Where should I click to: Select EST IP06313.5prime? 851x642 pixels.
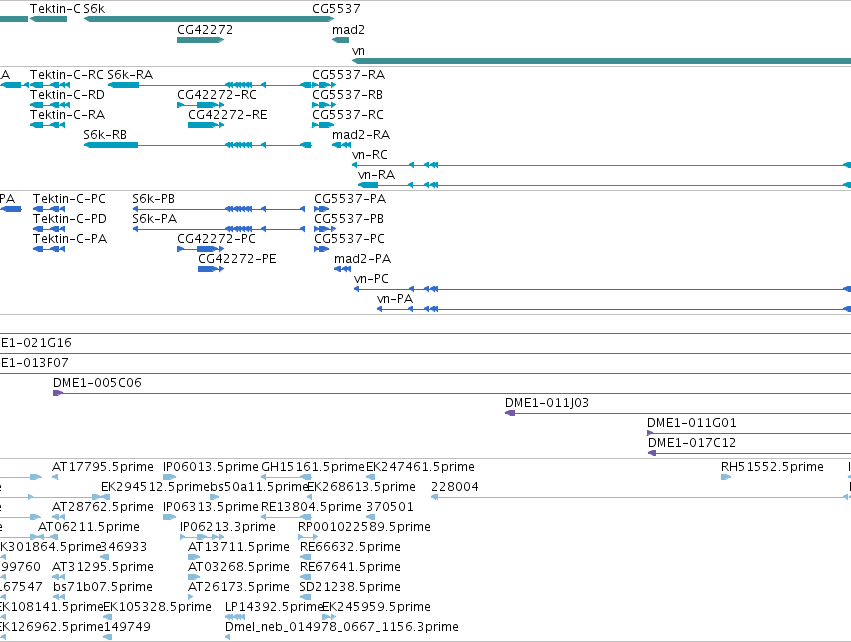(169, 518)
